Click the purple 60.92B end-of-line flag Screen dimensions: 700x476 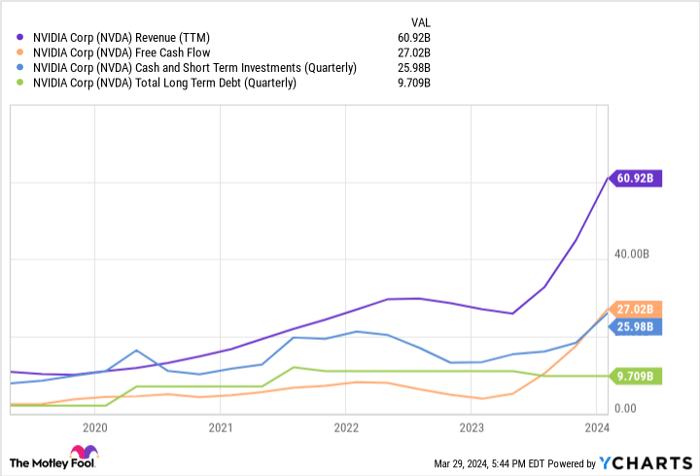click(635, 178)
